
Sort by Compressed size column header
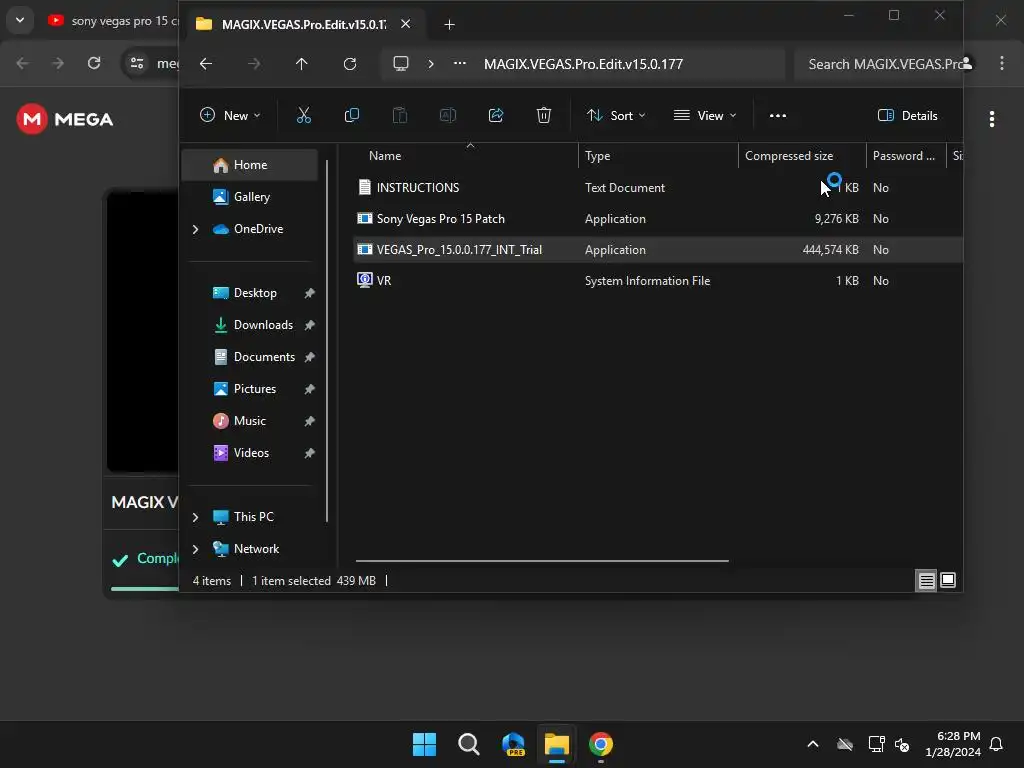click(802, 155)
